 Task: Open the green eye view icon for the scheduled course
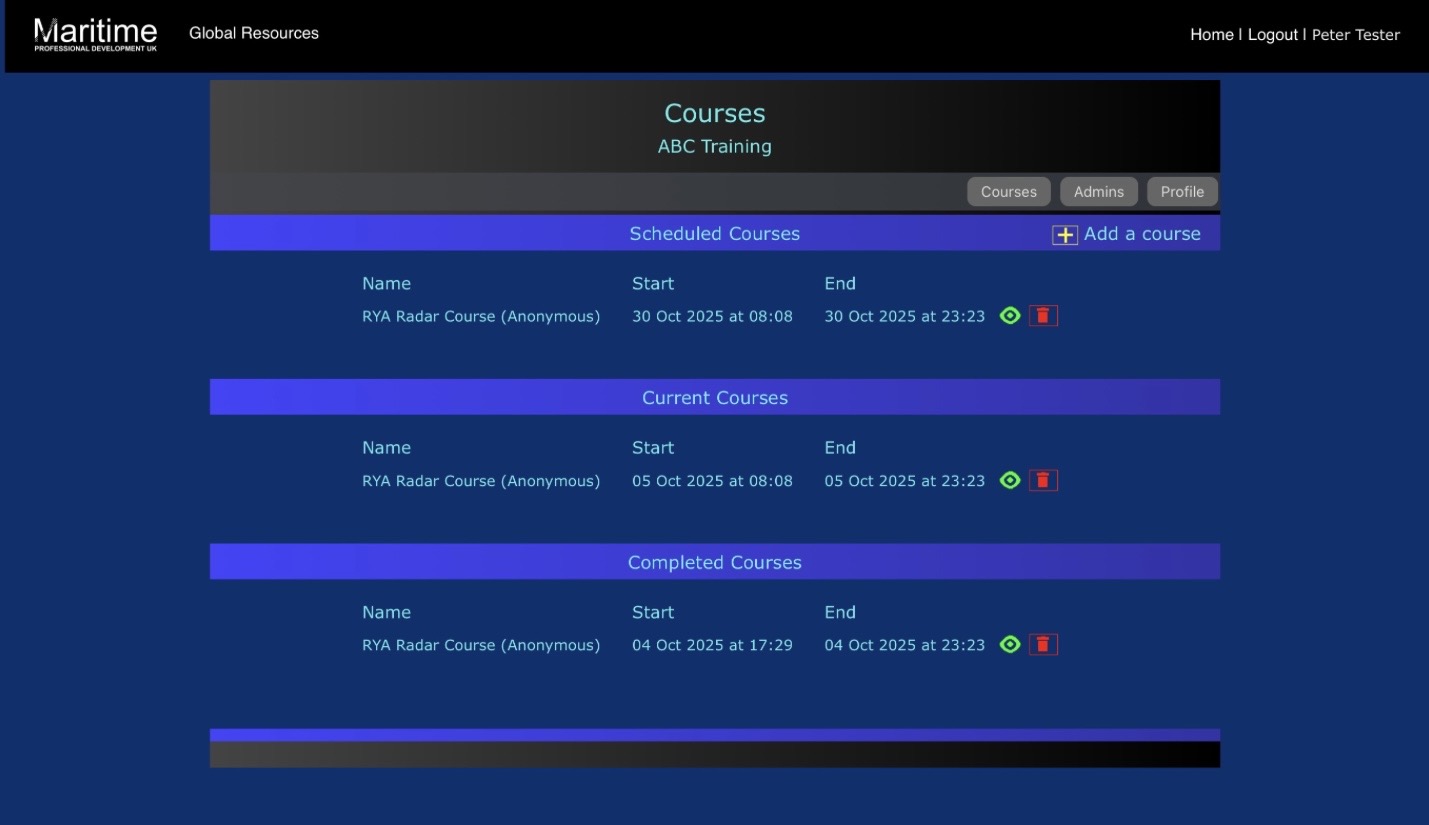[x=1010, y=315]
